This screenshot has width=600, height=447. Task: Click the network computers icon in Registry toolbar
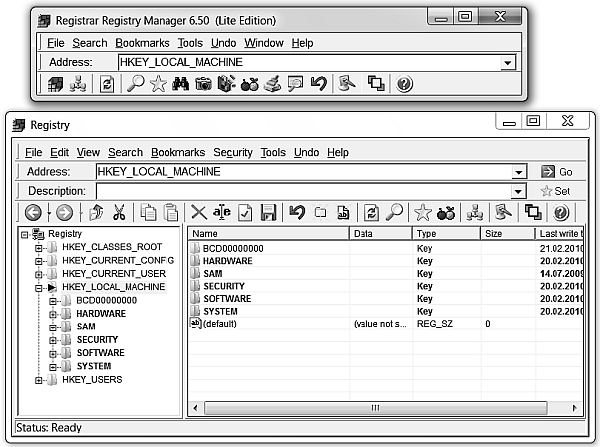coord(474,212)
